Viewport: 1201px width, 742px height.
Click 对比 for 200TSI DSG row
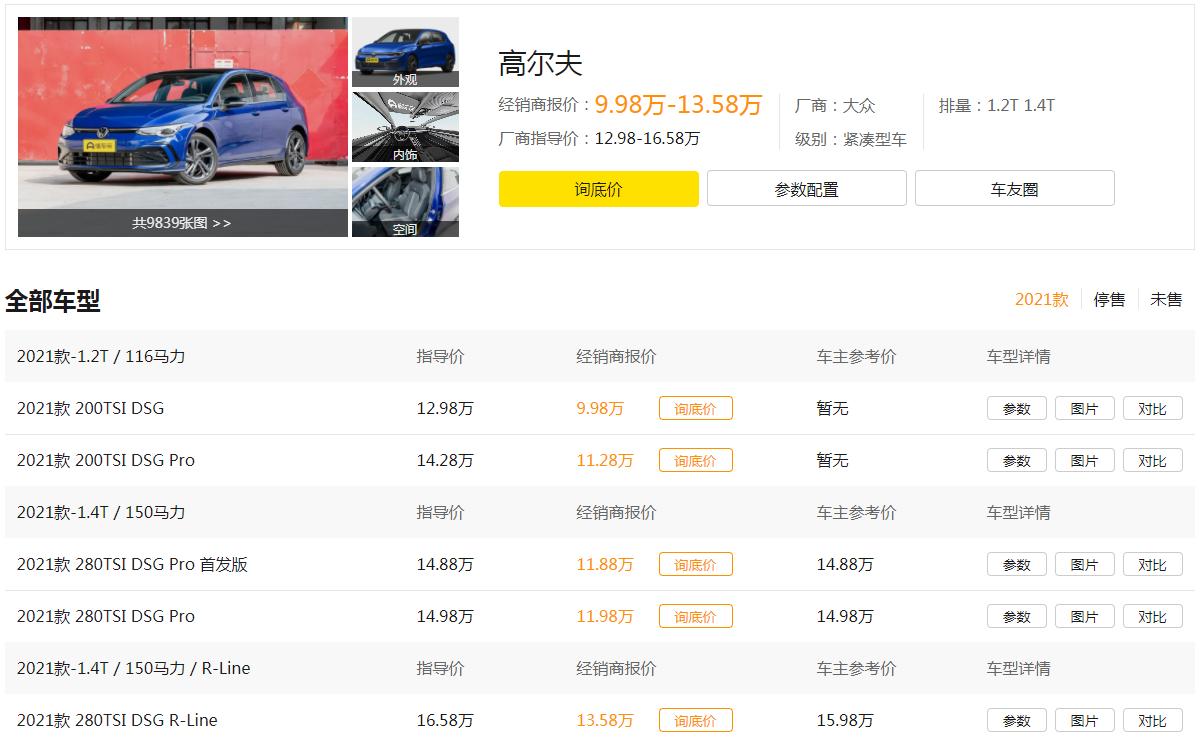pyautogui.click(x=1153, y=408)
